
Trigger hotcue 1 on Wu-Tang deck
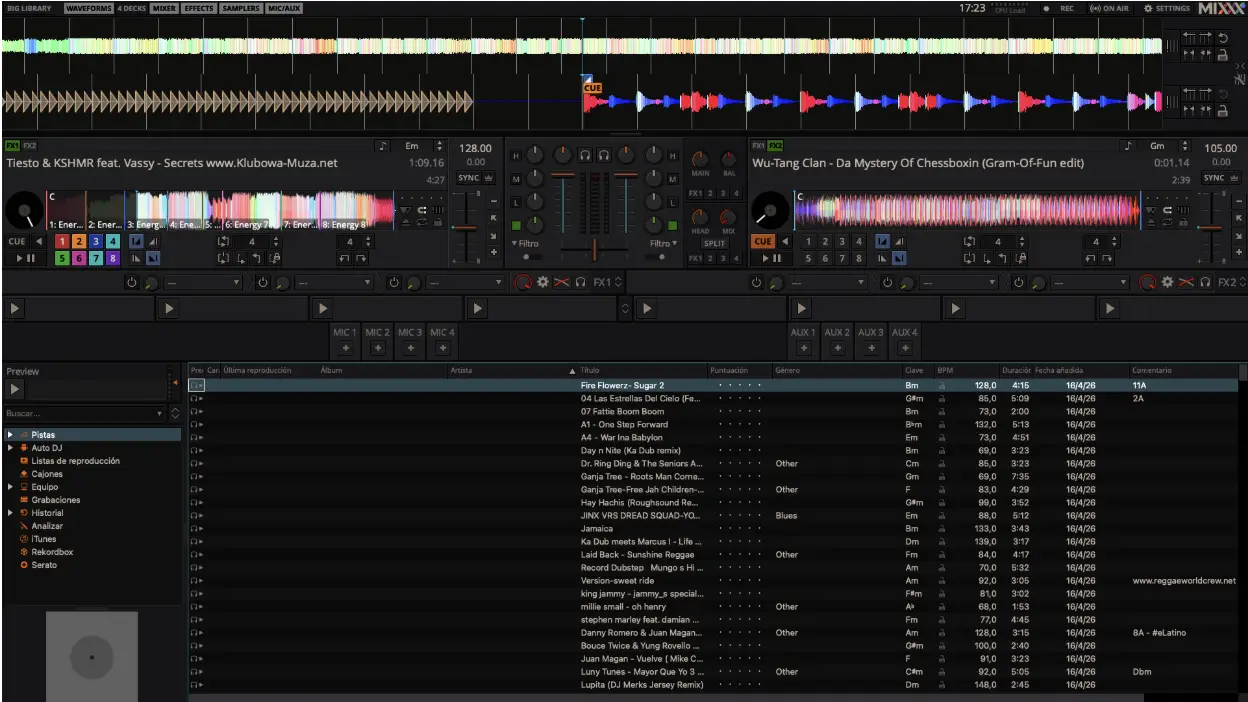(808, 241)
